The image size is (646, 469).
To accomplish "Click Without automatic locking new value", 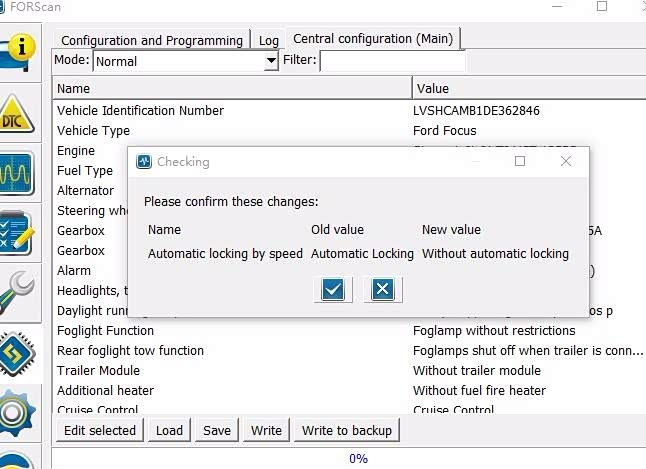I will [x=495, y=253].
